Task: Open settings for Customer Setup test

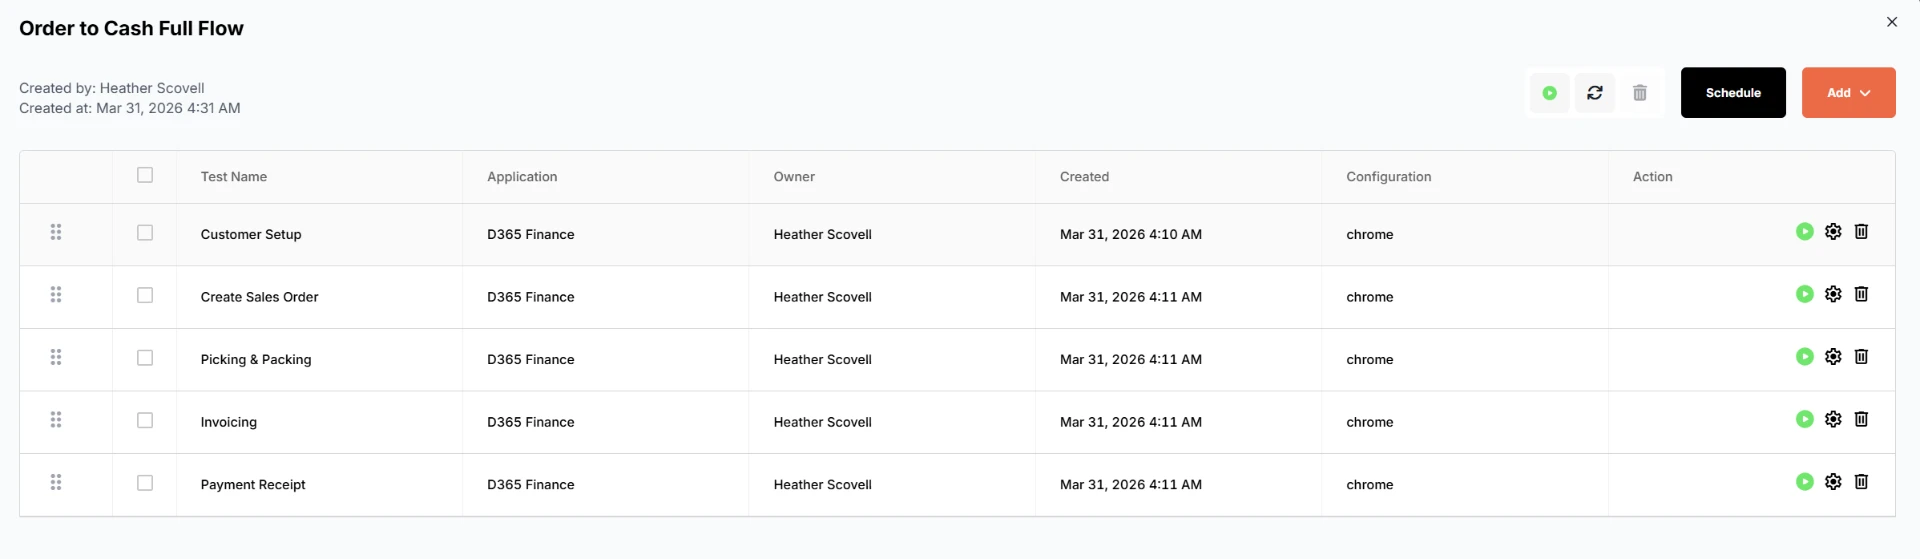Action: [x=1833, y=232]
